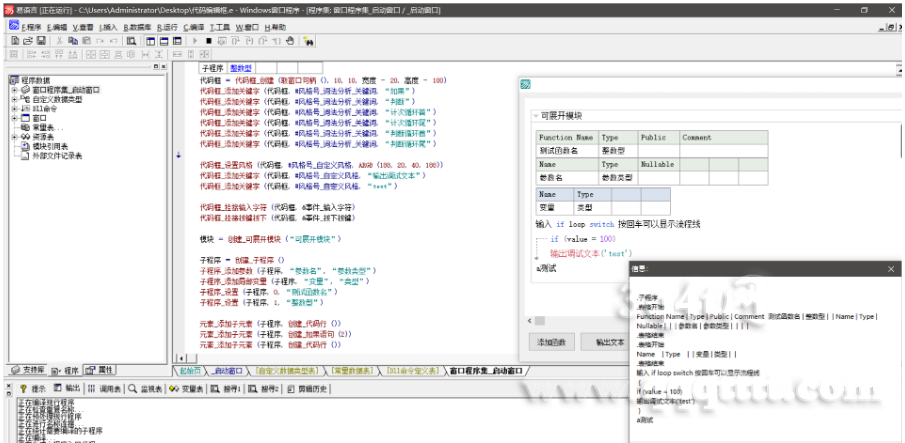Collapse the 可展开模块 section triangle
Viewport: 905px width, 443px height.
coord(535,115)
